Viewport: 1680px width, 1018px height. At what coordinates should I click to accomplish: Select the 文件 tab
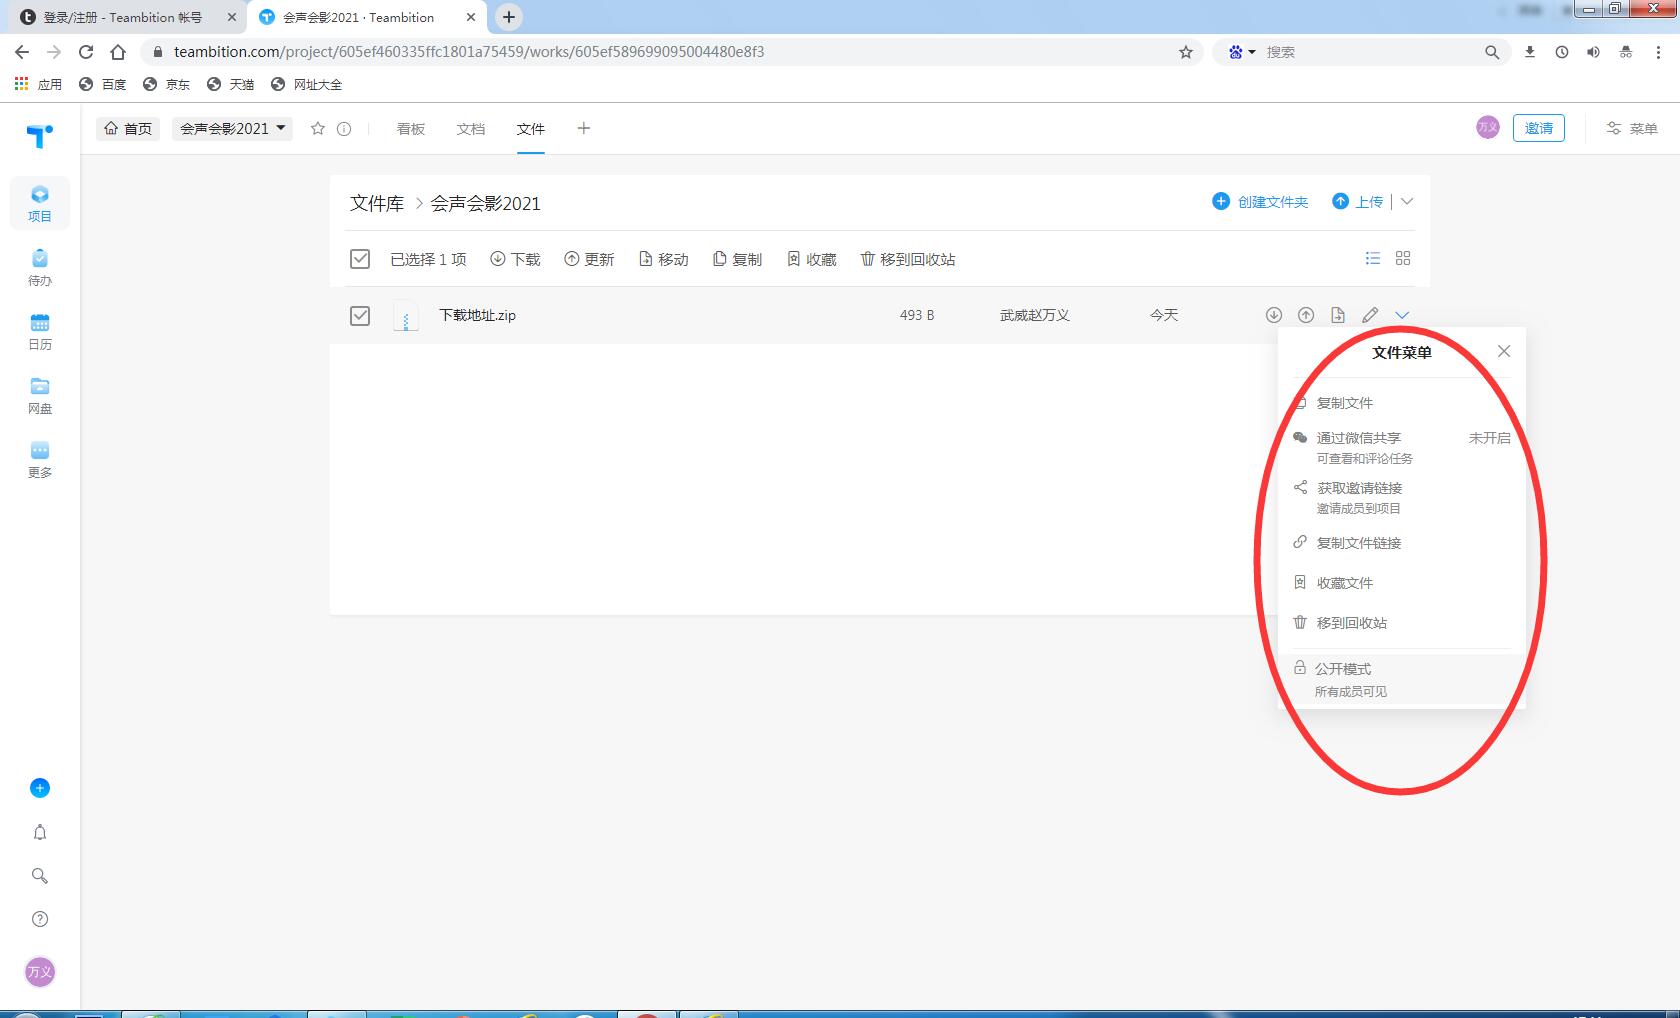pyautogui.click(x=531, y=128)
